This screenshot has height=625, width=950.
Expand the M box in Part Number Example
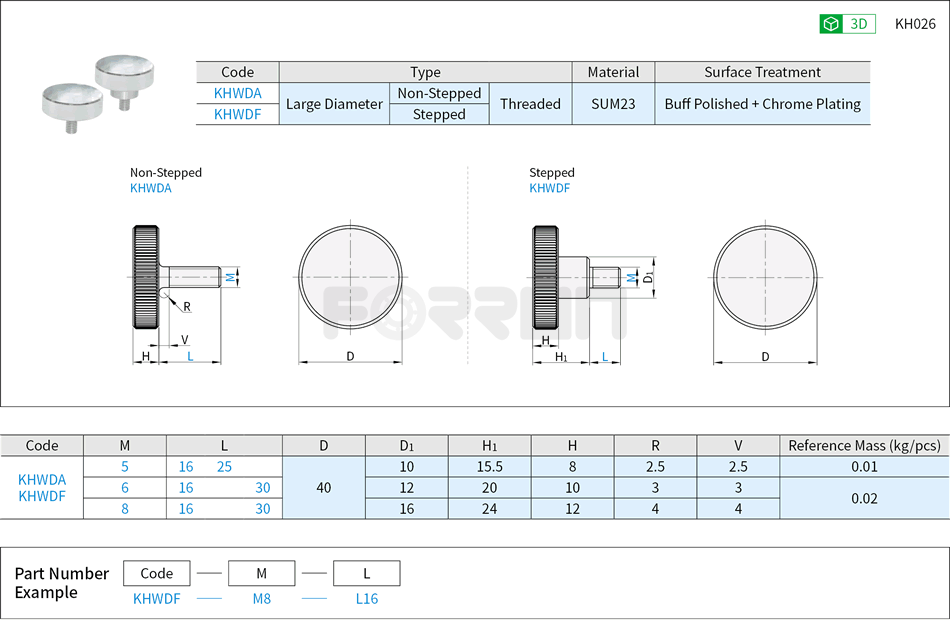[x=261, y=573]
